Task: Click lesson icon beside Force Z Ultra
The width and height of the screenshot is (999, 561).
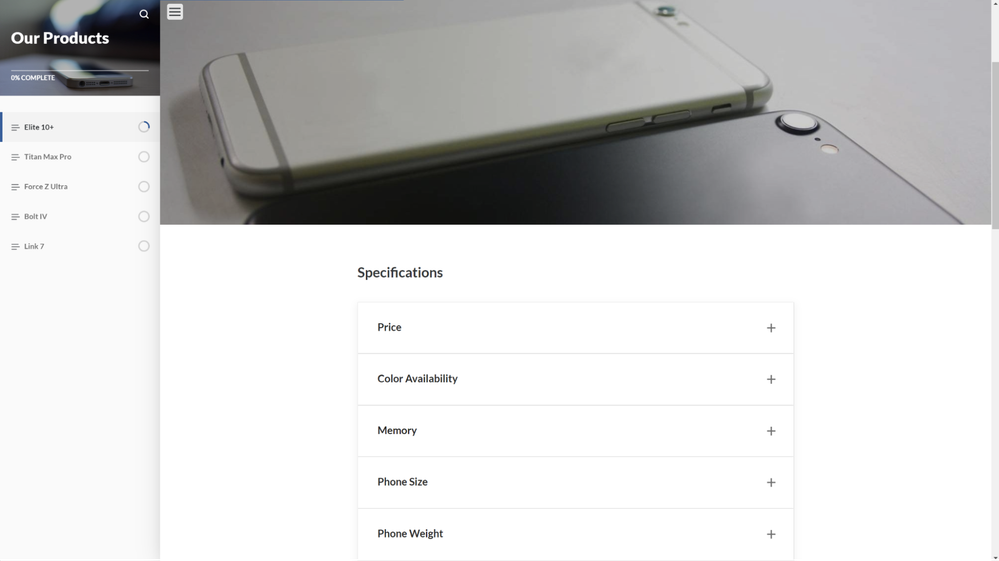Action: 15,187
